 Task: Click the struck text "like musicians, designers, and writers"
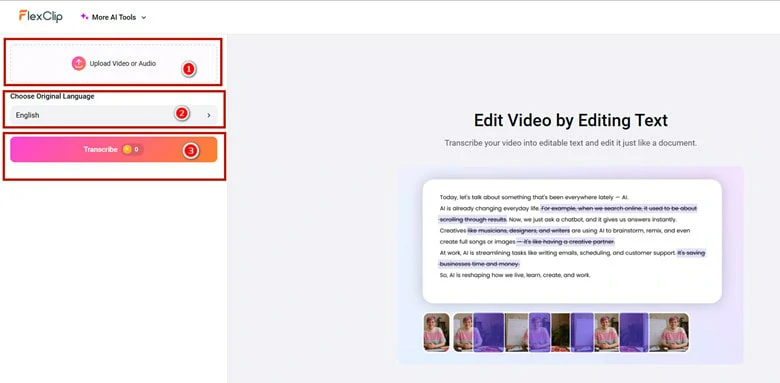(519, 231)
